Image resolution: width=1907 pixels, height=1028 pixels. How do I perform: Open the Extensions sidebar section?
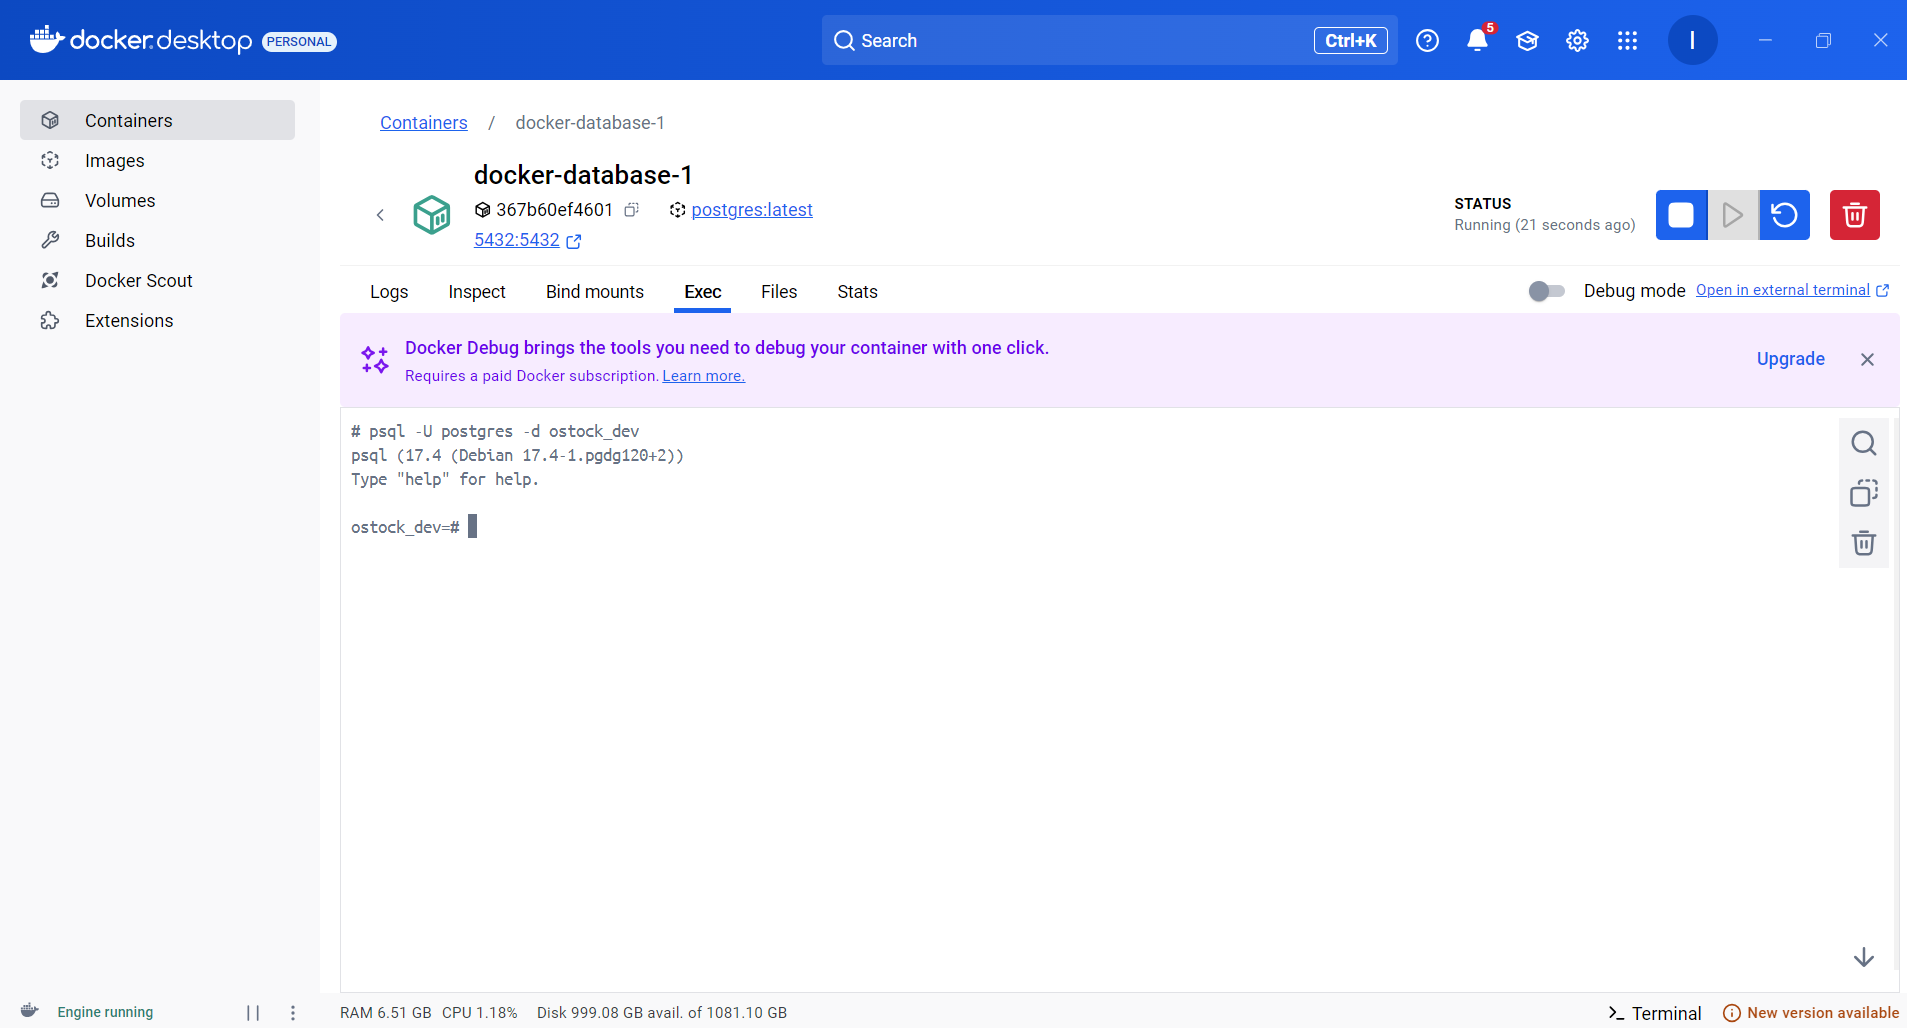click(x=157, y=320)
